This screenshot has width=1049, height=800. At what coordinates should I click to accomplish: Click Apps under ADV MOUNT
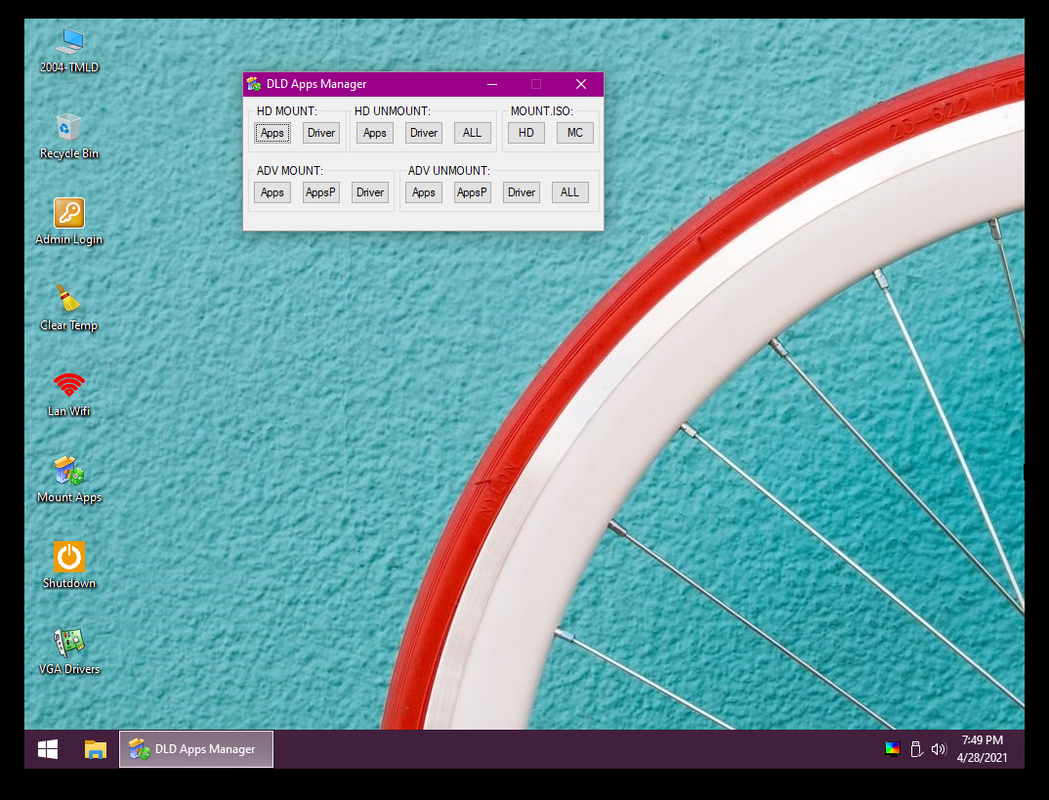tap(272, 192)
